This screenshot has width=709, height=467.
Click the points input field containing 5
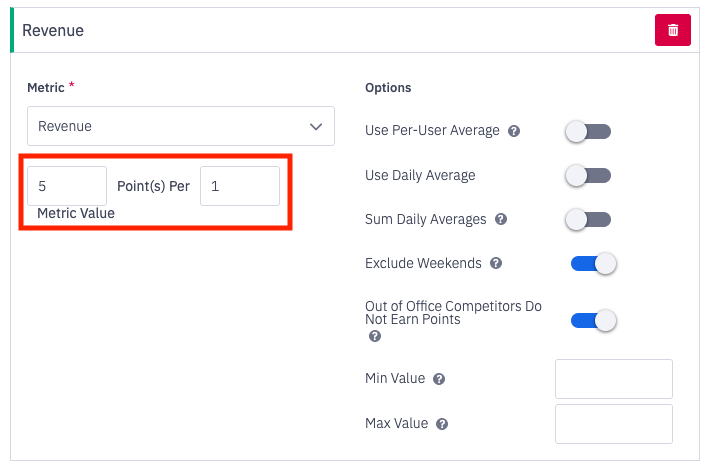click(67, 186)
